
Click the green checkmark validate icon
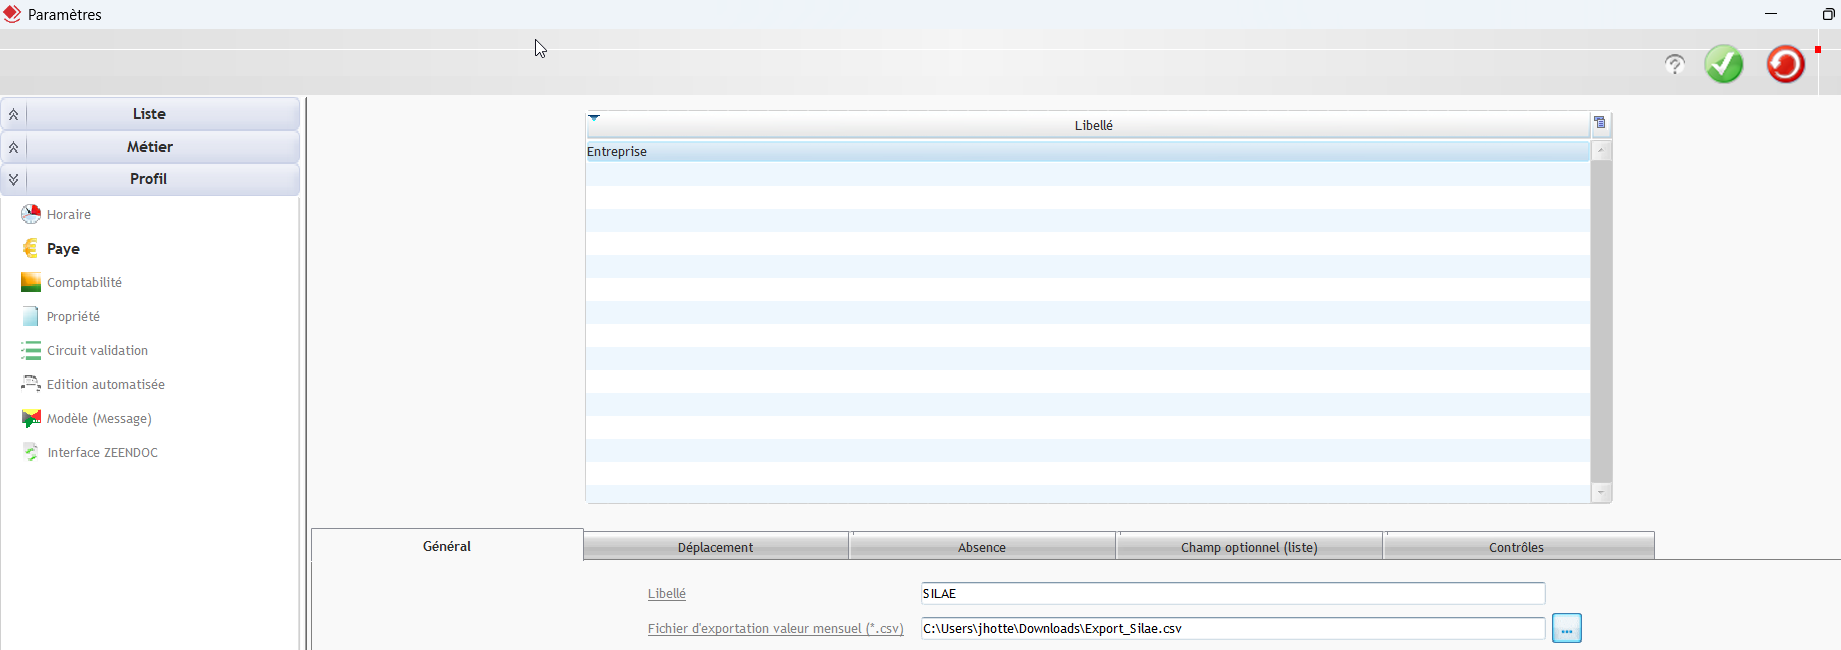click(1723, 65)
